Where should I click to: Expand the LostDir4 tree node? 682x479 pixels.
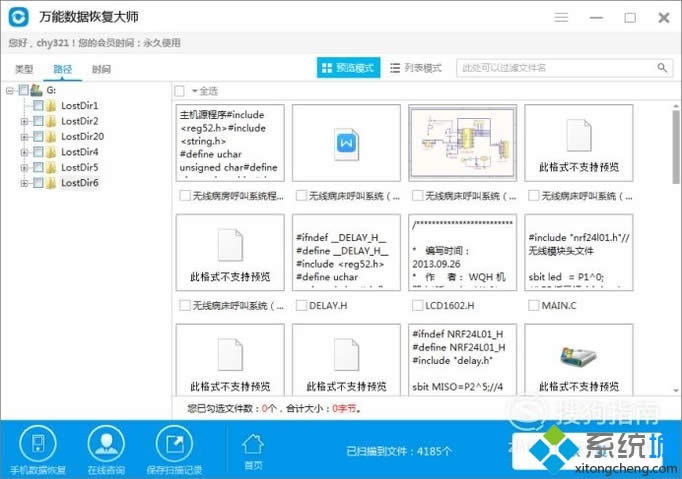coord(24,152)
